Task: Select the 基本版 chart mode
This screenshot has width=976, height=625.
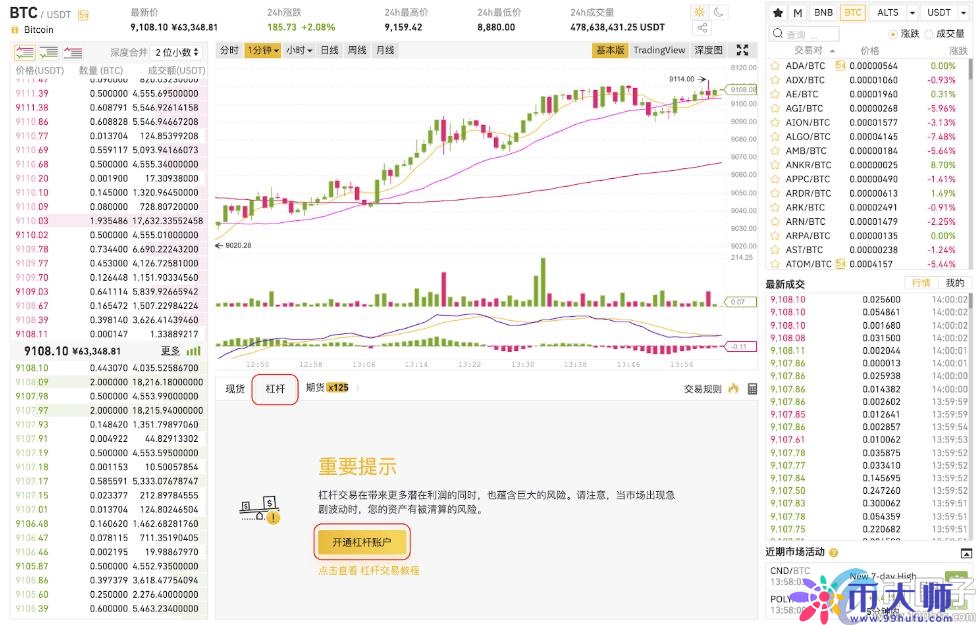Action: coord(609,50)
